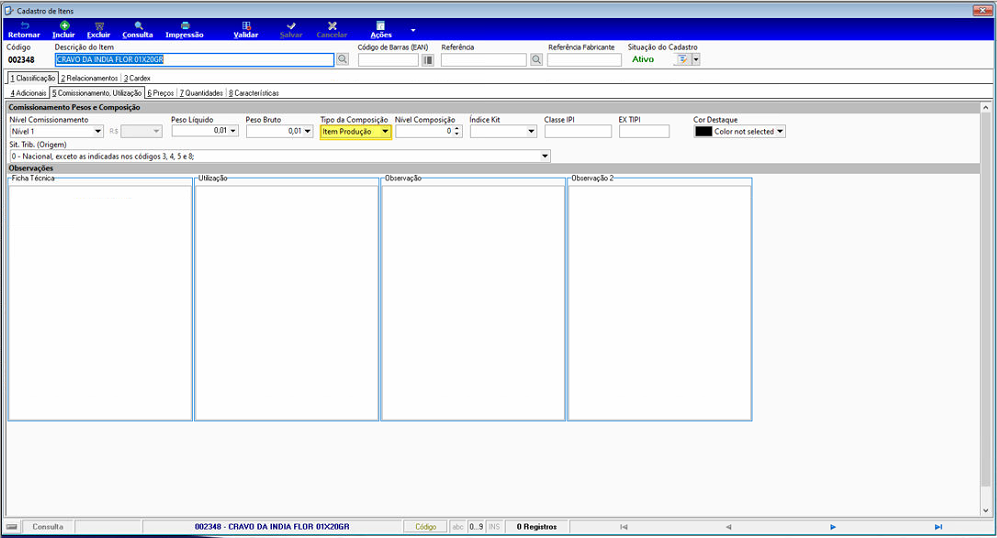Click the EX TIPI input field

point(644,132)
